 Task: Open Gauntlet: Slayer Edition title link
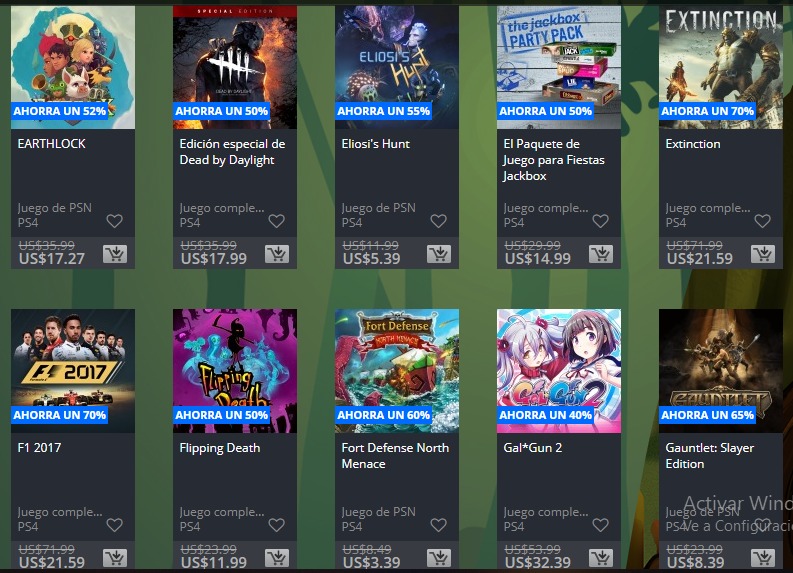(710, 456)
